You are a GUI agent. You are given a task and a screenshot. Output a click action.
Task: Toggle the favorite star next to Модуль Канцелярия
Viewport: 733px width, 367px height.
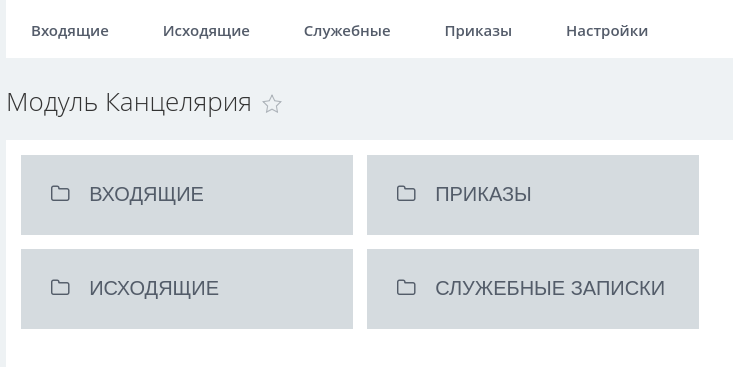pos(272,104)
